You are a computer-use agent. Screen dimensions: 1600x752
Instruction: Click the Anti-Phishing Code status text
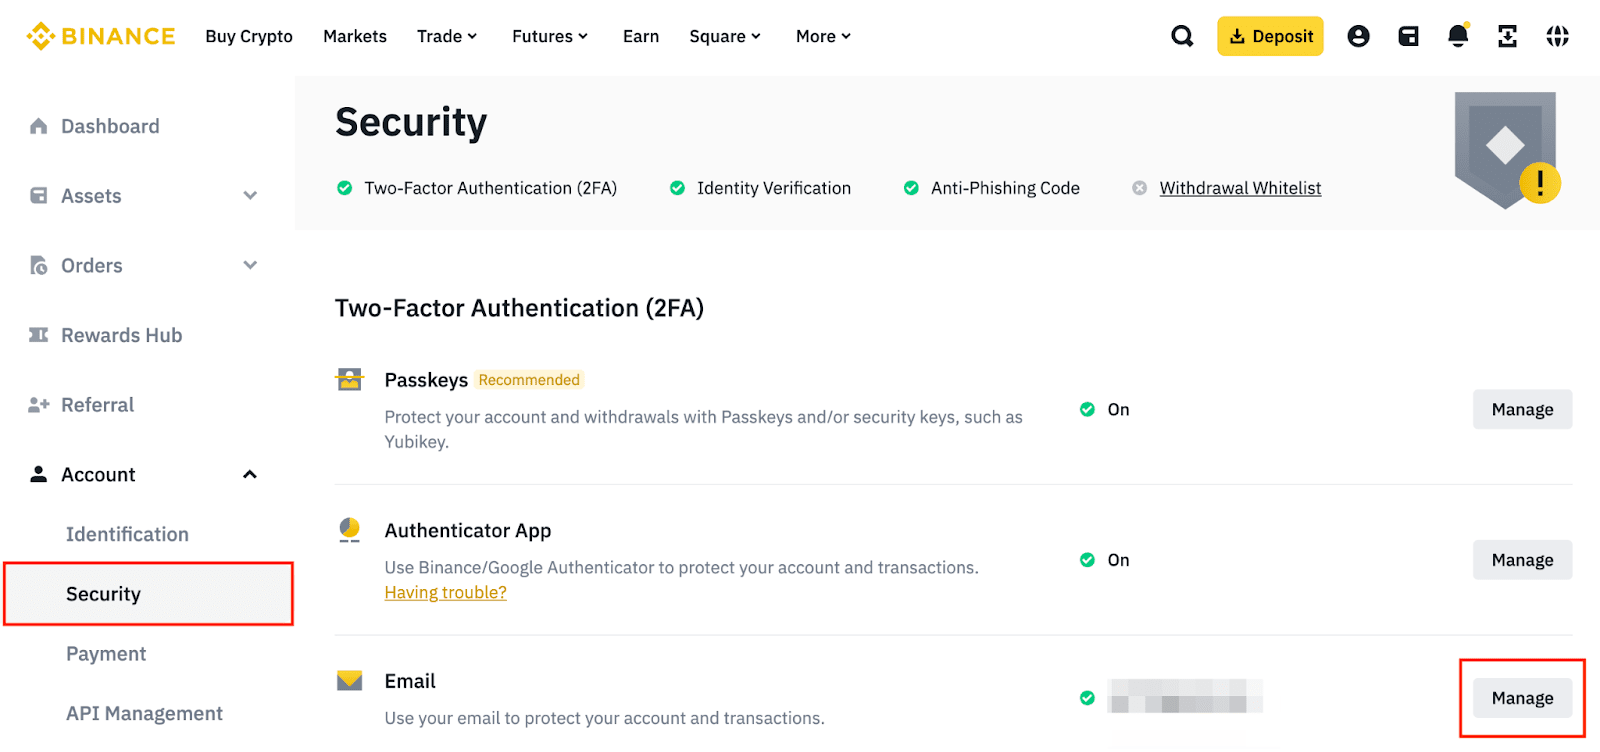tap(1005, 188)
